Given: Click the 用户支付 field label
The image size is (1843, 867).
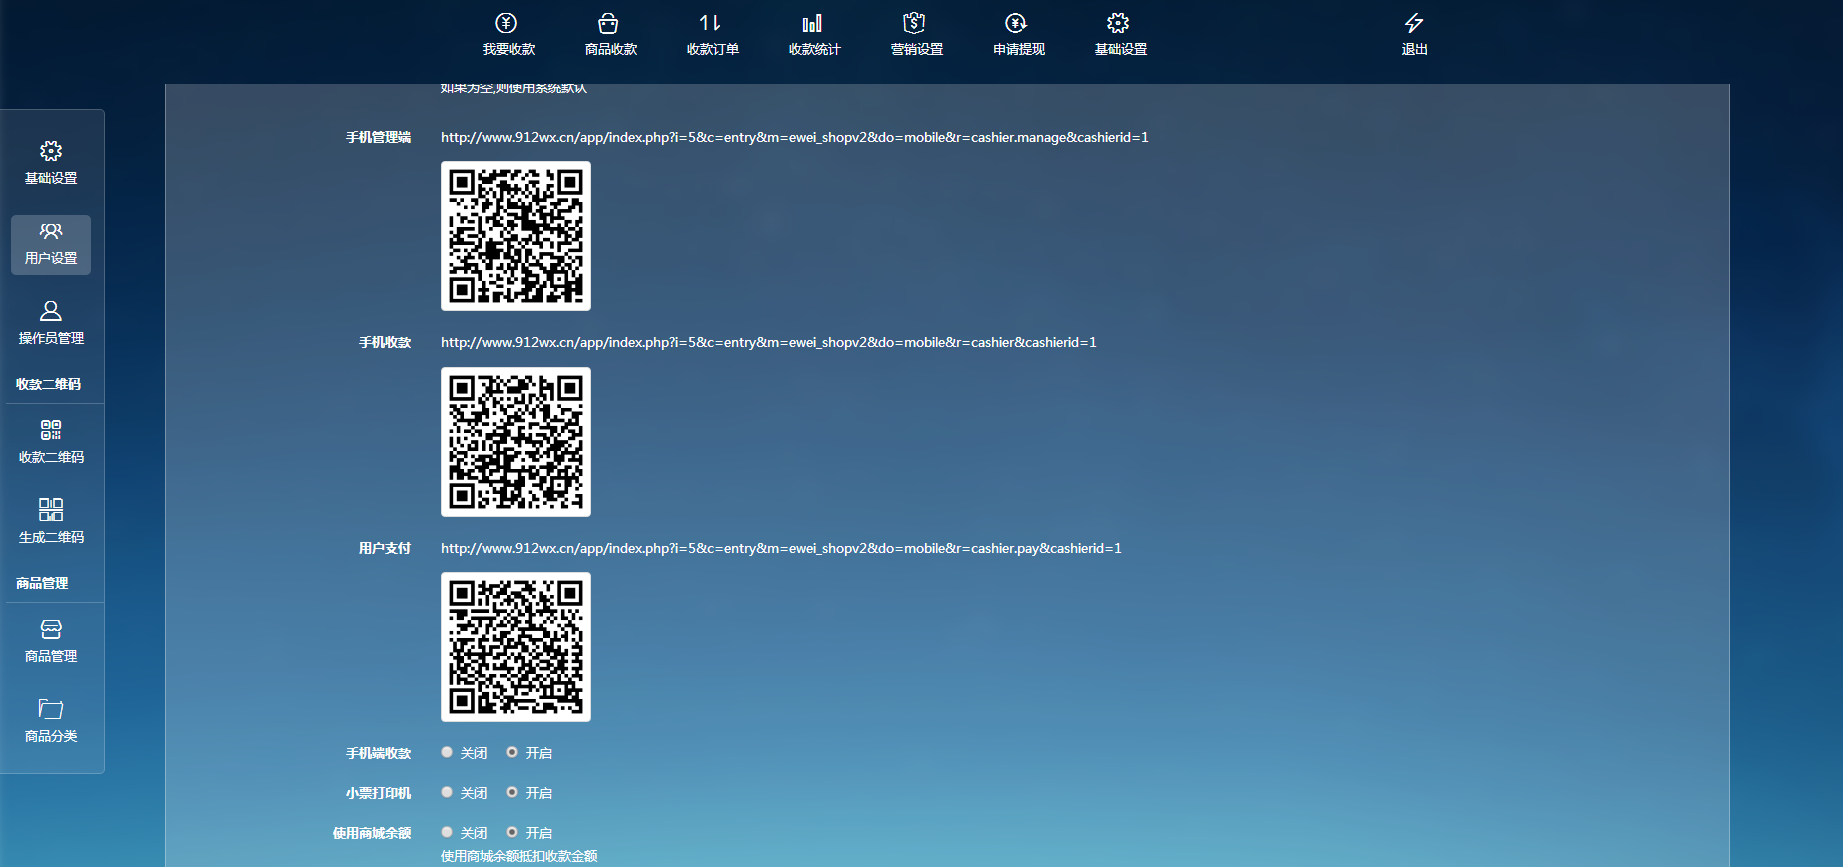Looking at the screenshot, I should click(x=385, y=548).
